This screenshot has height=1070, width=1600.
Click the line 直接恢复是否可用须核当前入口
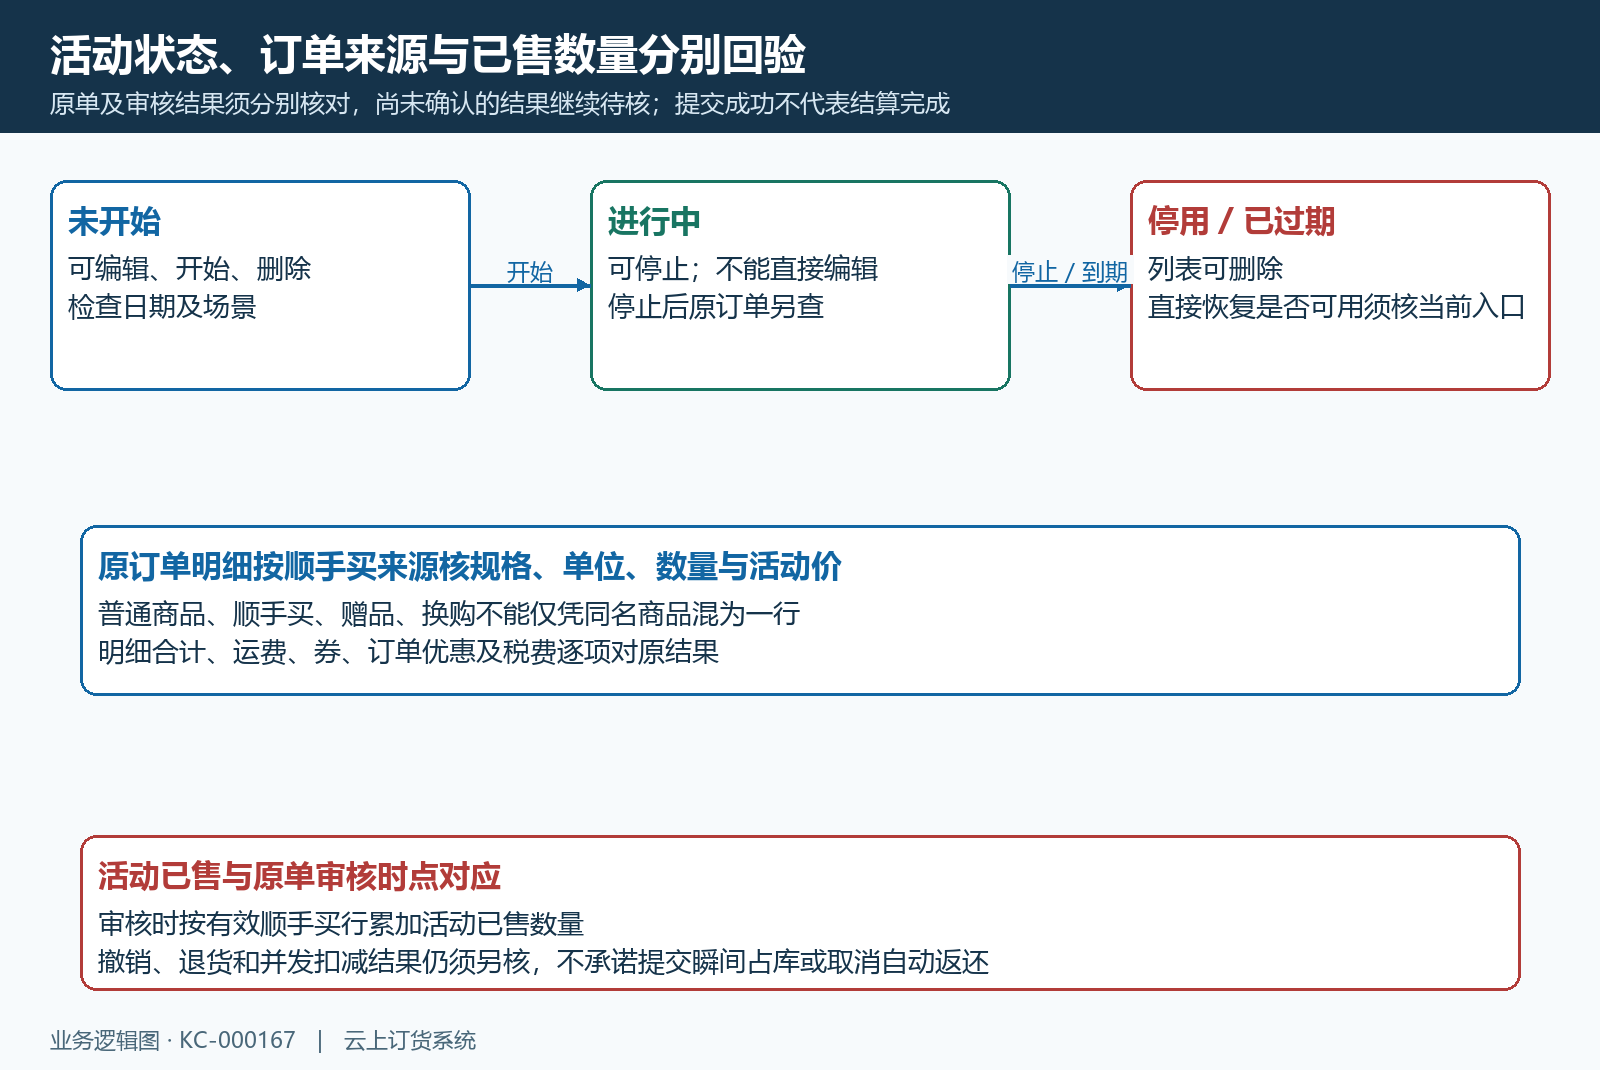coord(1337,307)
